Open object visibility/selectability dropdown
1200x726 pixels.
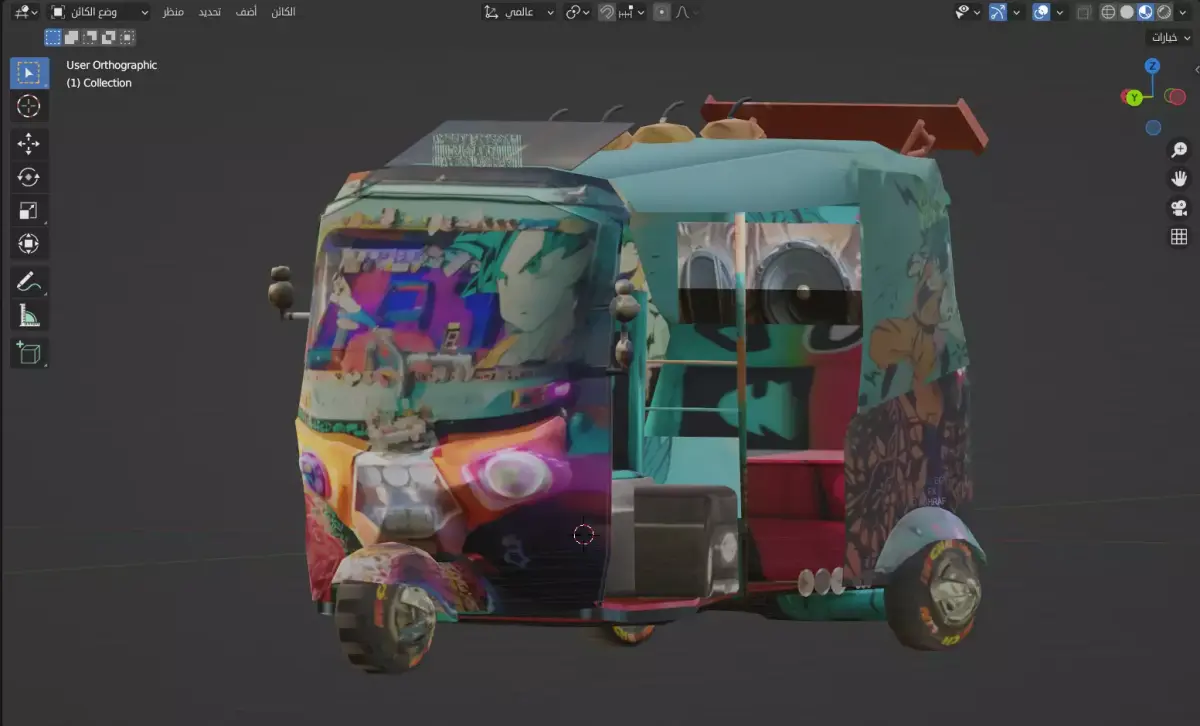click(x=967, y=12)
